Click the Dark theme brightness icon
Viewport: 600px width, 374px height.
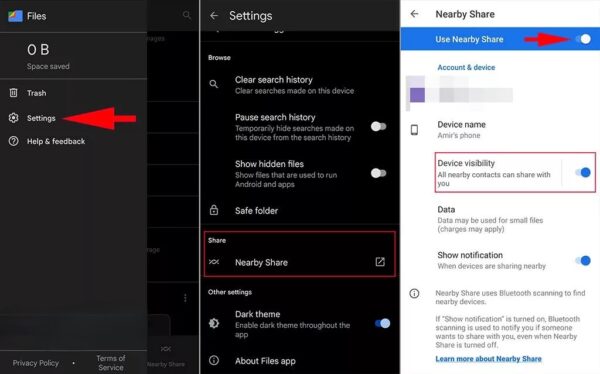(x=214, y=323)
